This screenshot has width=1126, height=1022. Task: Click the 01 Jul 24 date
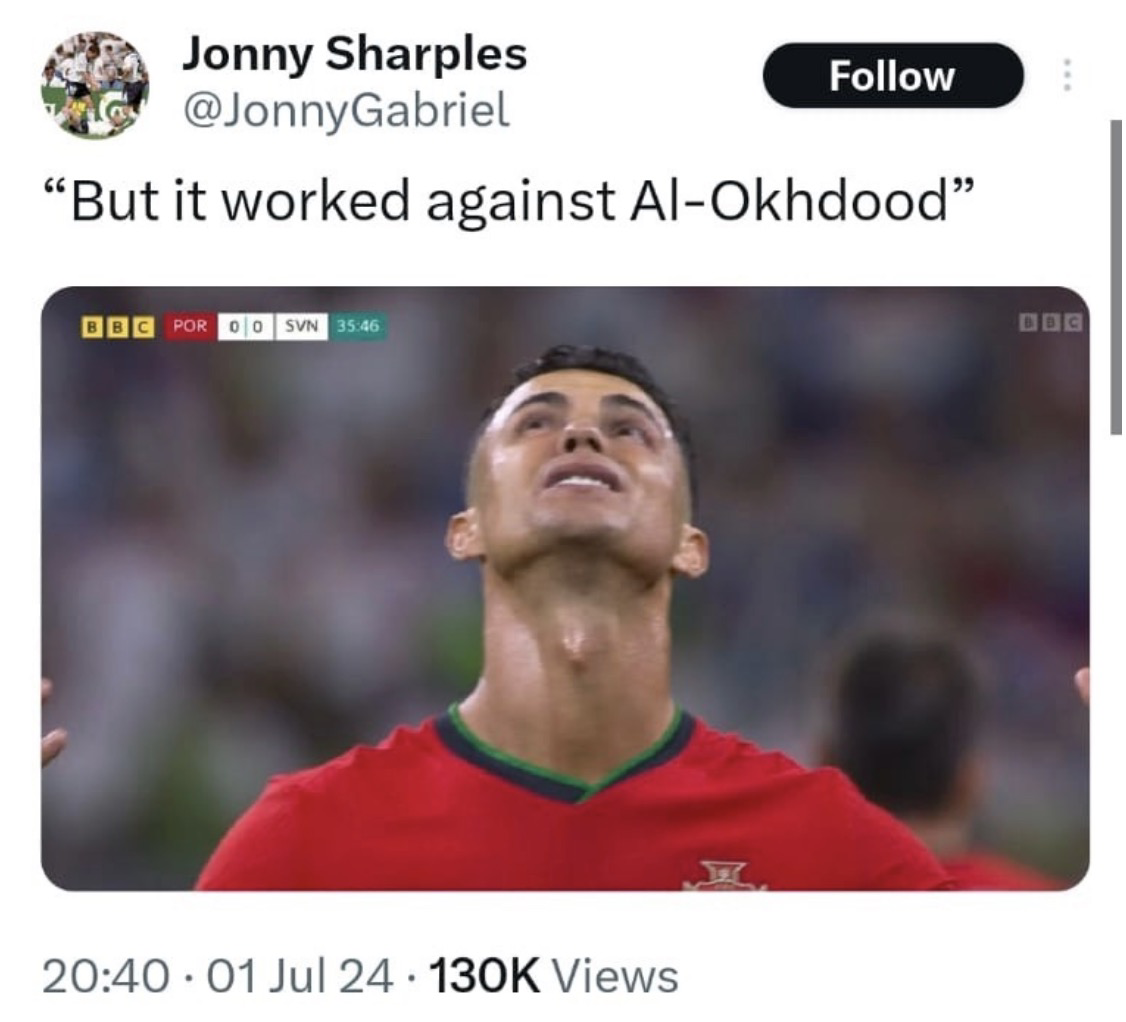click(x=299, y=976)
